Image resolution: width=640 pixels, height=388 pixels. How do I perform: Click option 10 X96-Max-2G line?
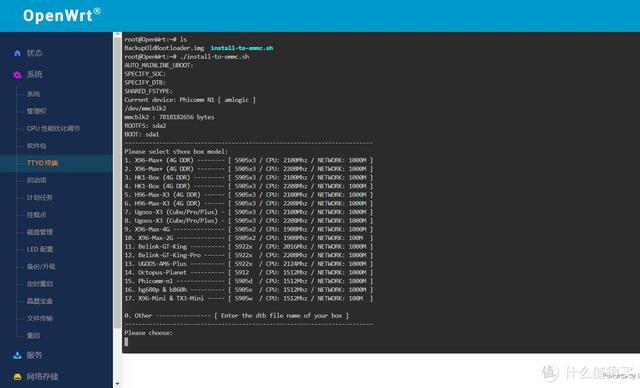pyautogui.click(x=249, y=238)
